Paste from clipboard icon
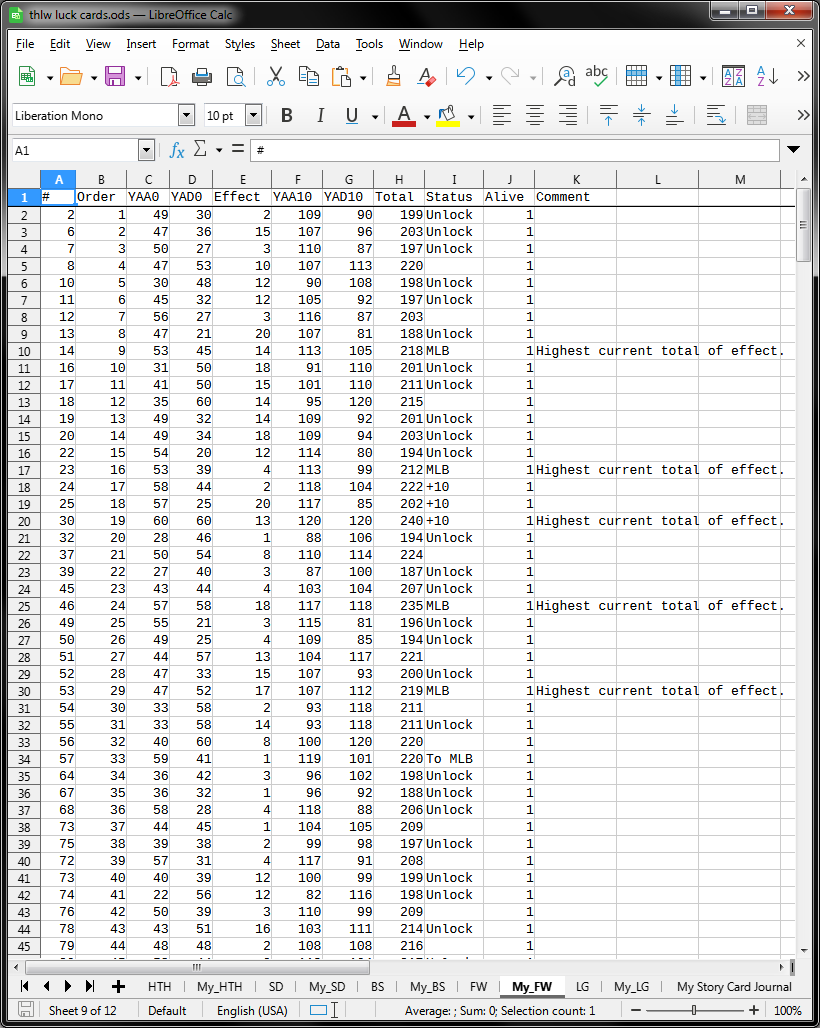 tap(342, 77)
